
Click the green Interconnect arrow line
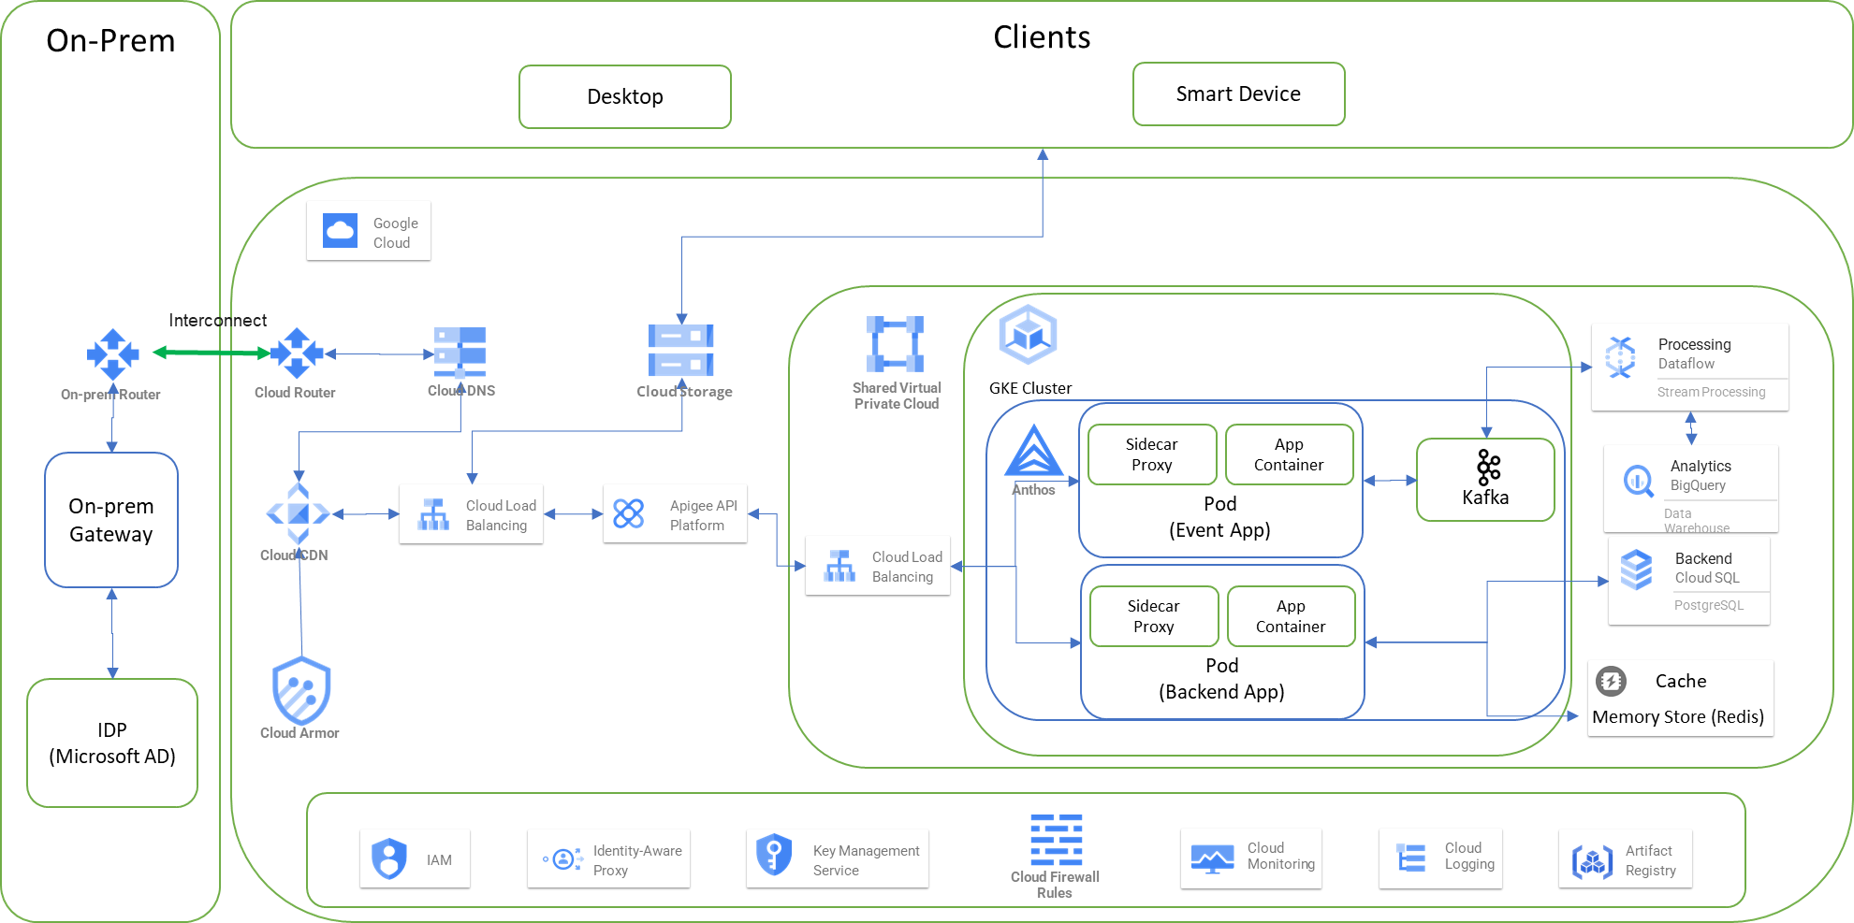(x=212, y=352)
